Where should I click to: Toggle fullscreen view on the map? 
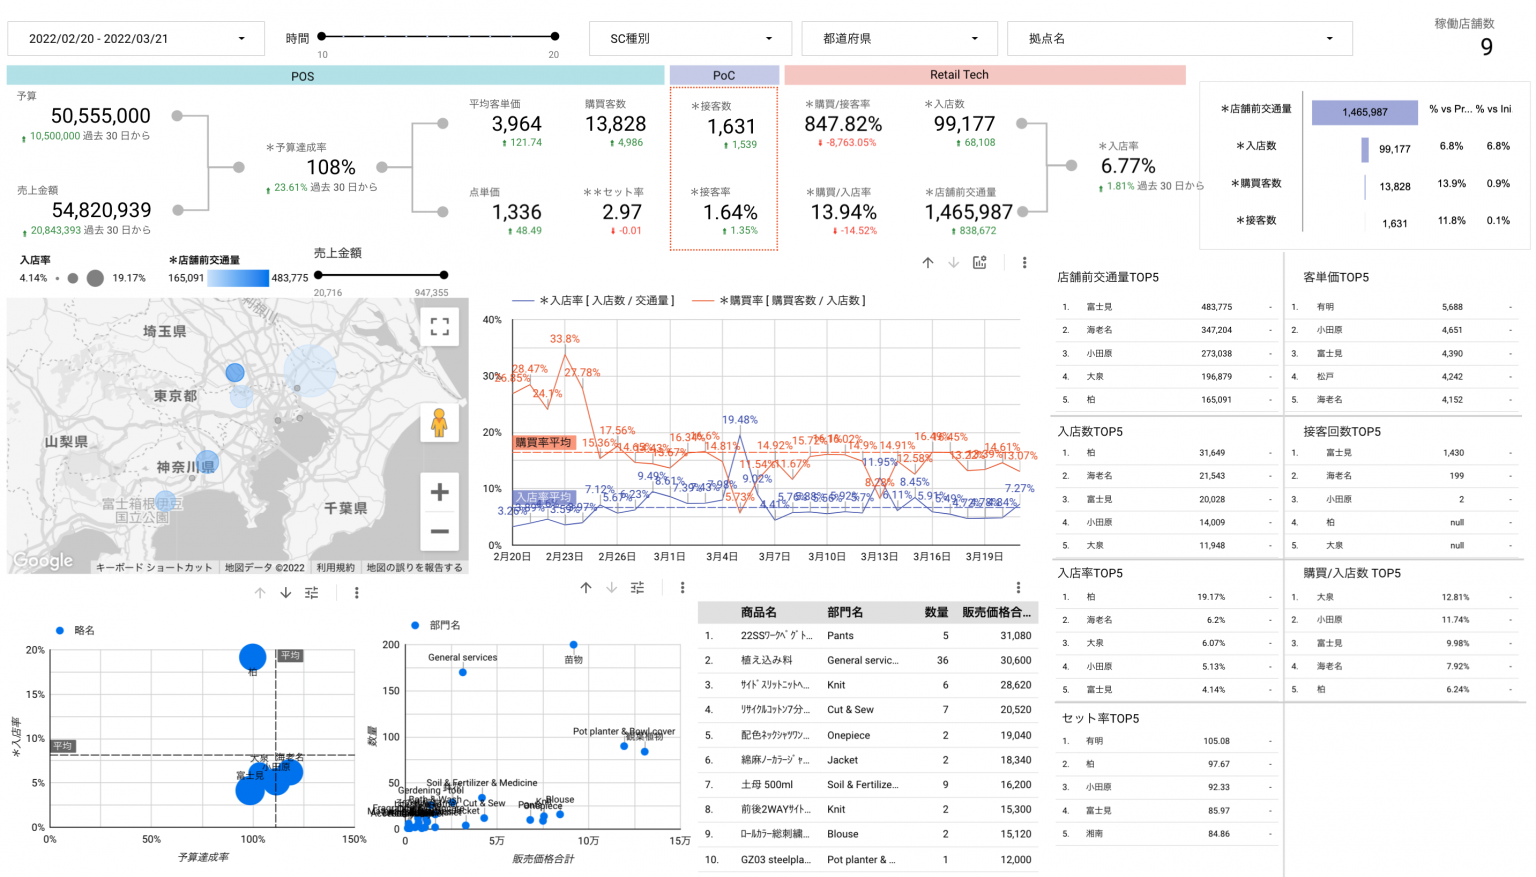439,326
